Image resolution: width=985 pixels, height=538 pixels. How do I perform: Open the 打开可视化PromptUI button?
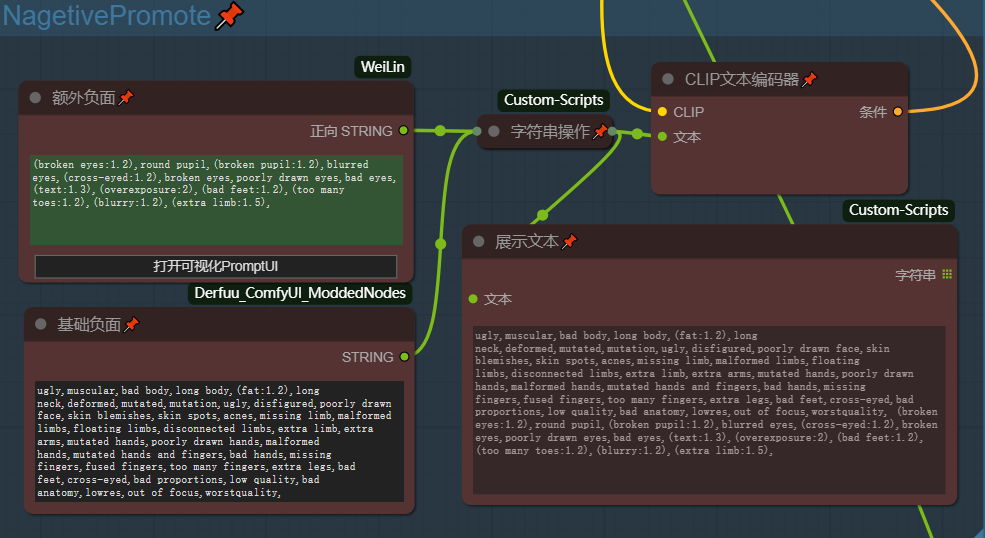(x=216, y=266)
